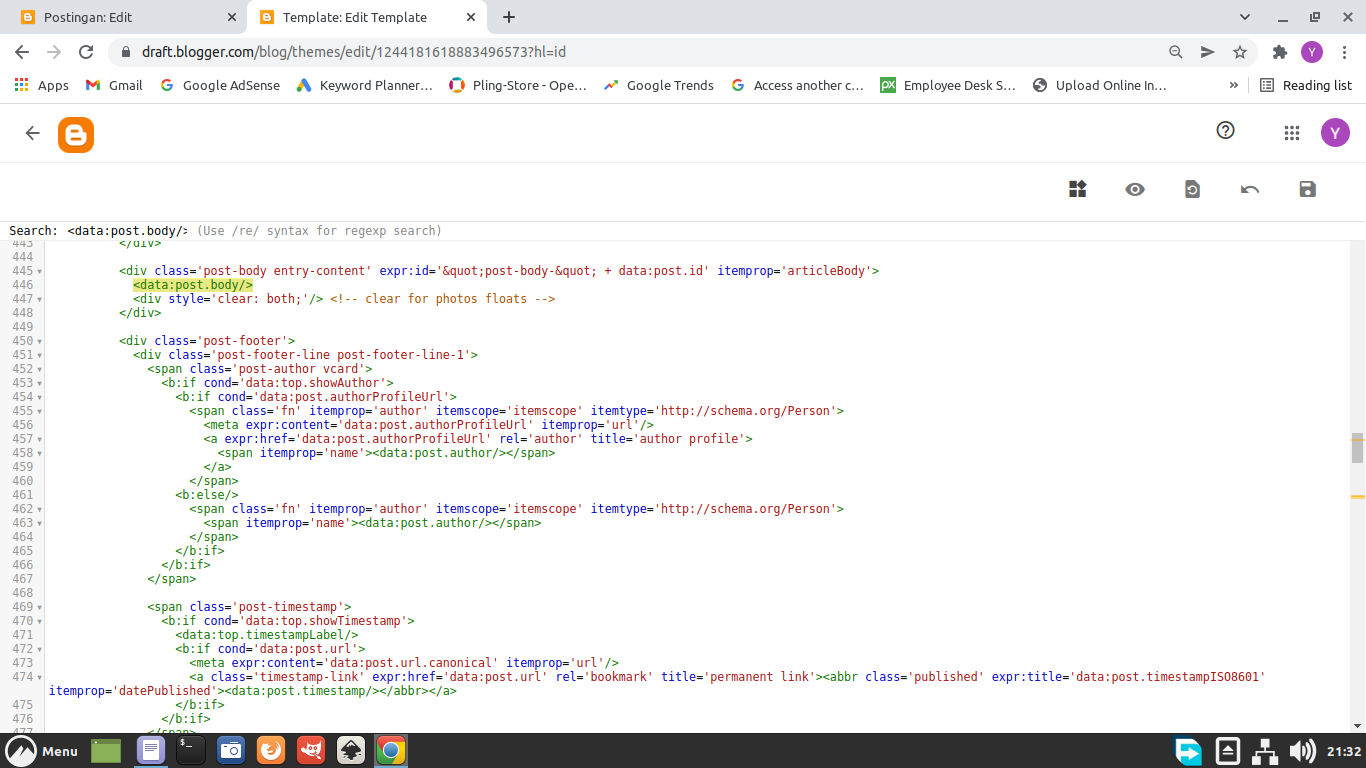Open Inkscape from the taskbar
The width and height of the screenshot is (1366, 768).
pos(351,751)
